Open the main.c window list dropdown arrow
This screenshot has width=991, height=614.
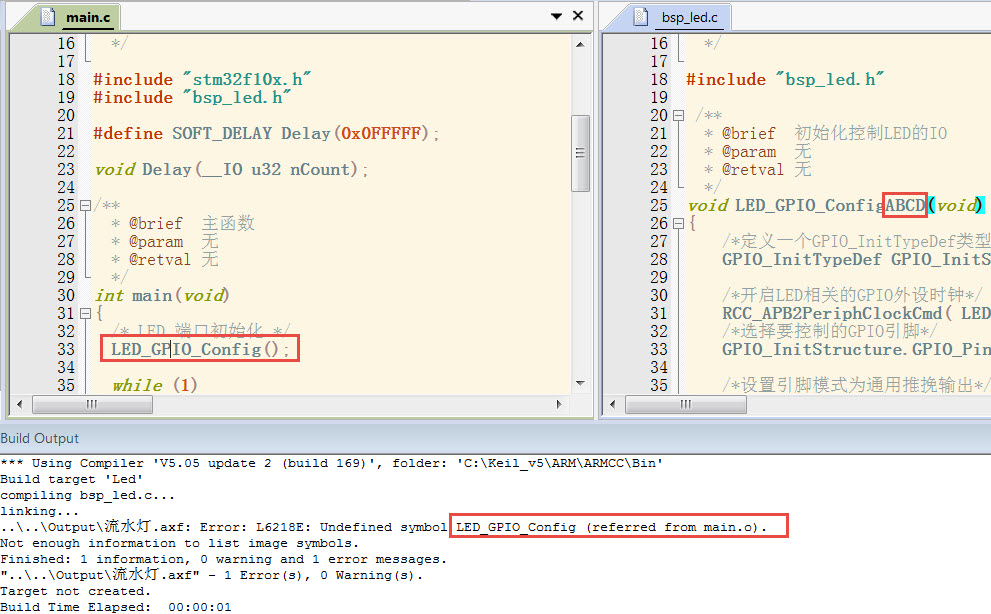point(556,16)
